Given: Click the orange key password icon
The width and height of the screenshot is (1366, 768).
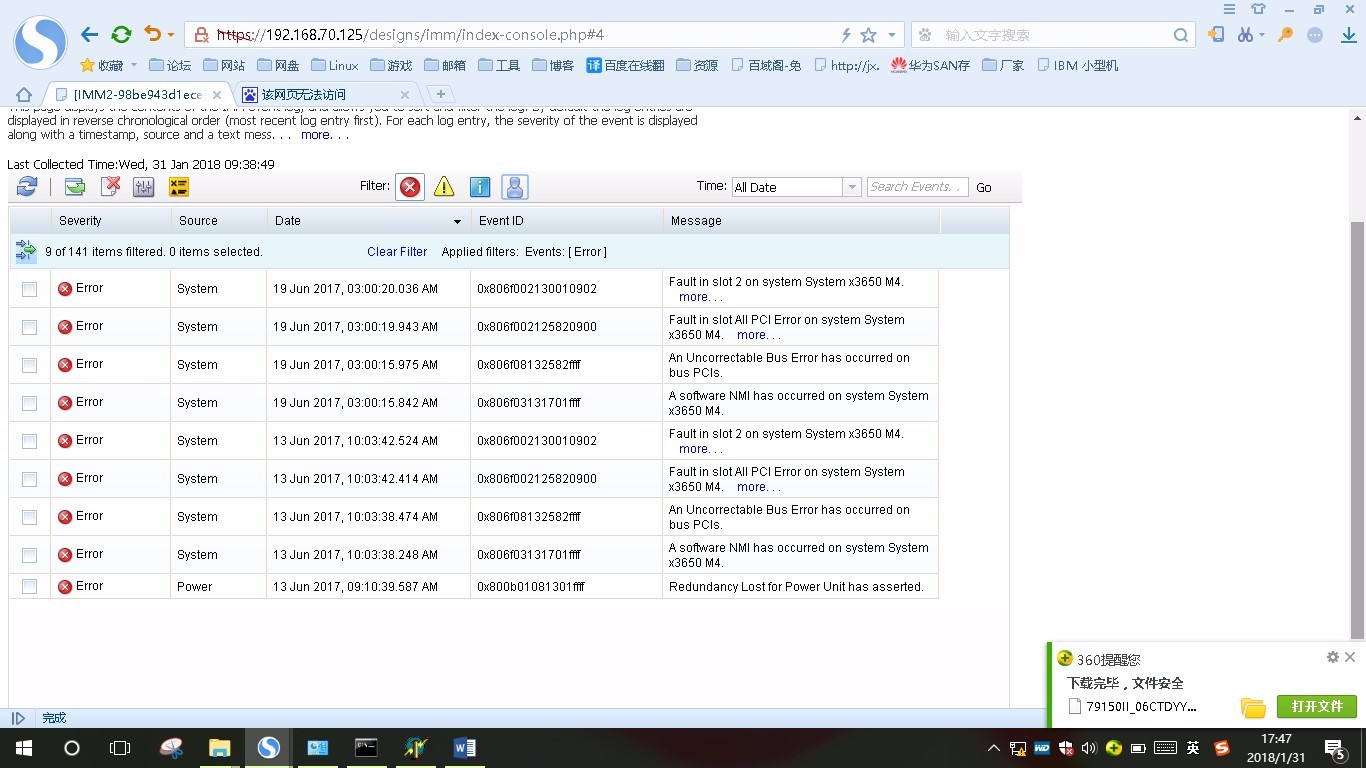Looking at the screenshot, I should coord(1286,34).
